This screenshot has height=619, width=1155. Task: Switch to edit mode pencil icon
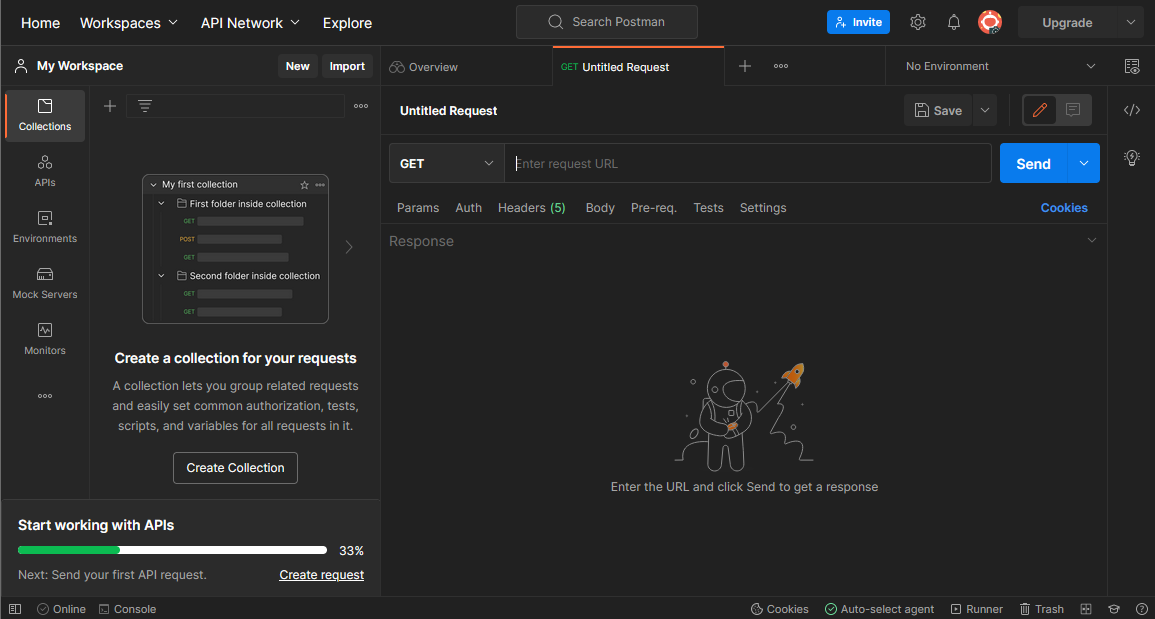[1040, 110]
